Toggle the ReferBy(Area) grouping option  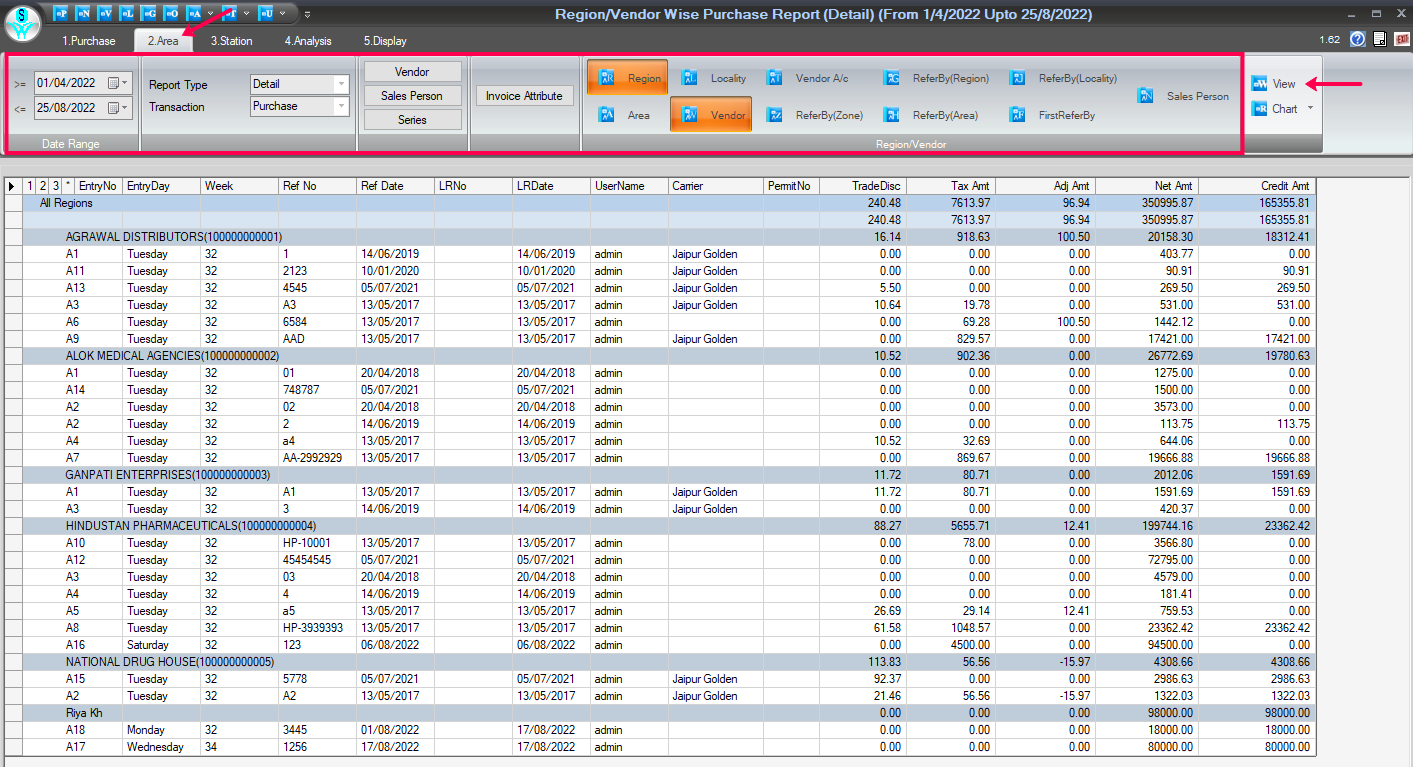[931, 115]
